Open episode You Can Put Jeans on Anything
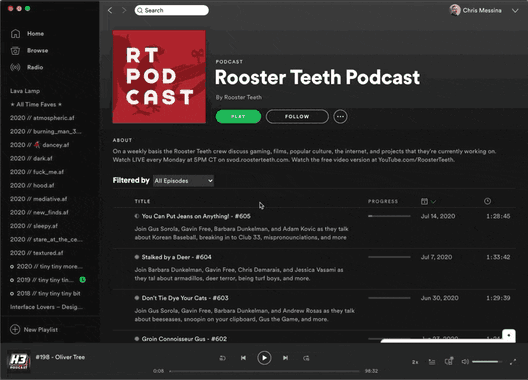Viewport: 528px width, 380px height. (x=196, y=216)
